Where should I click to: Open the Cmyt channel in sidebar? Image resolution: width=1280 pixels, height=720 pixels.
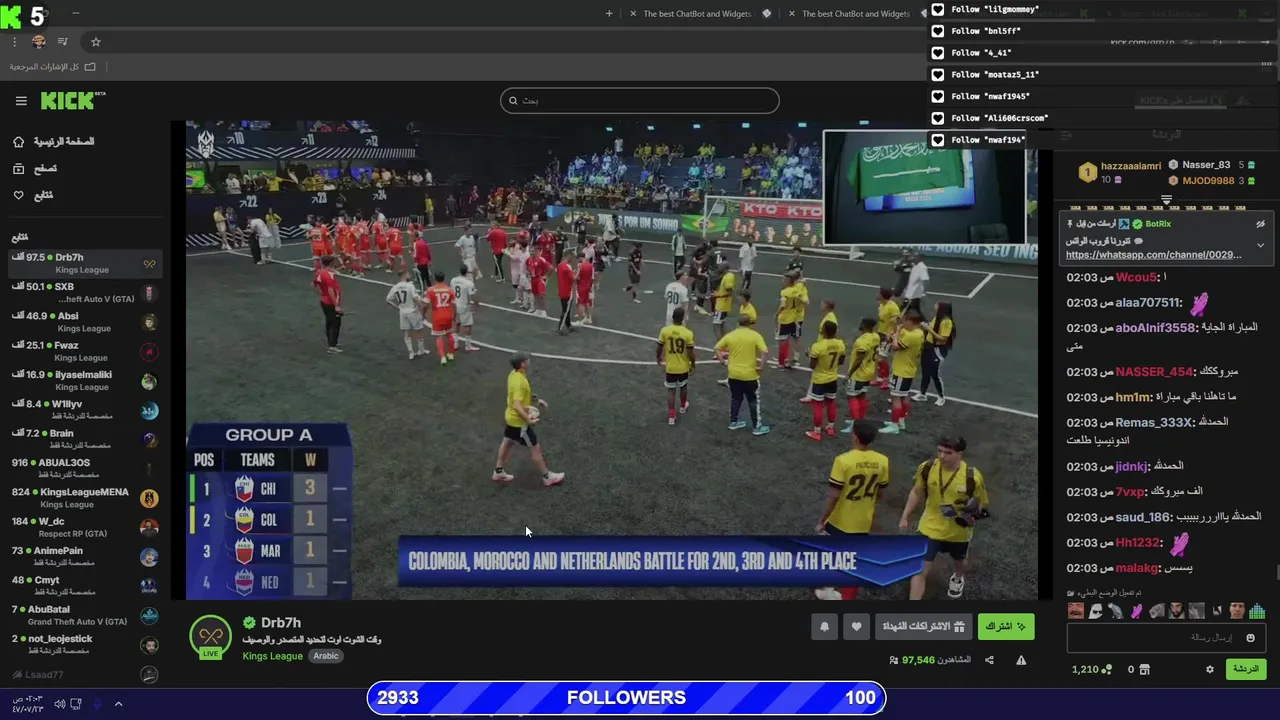pyautogui.click(x=85, y=586)
